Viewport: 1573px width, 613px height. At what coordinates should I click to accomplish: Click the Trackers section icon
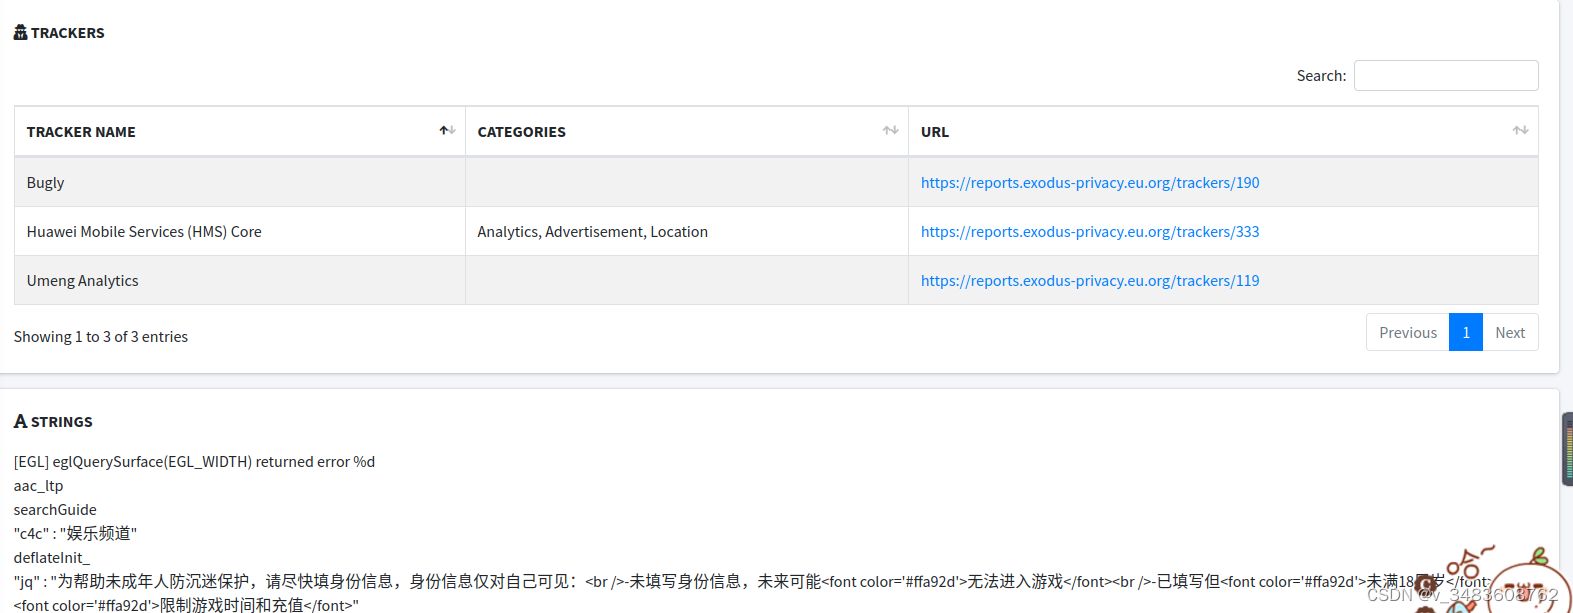click(20, 32)
